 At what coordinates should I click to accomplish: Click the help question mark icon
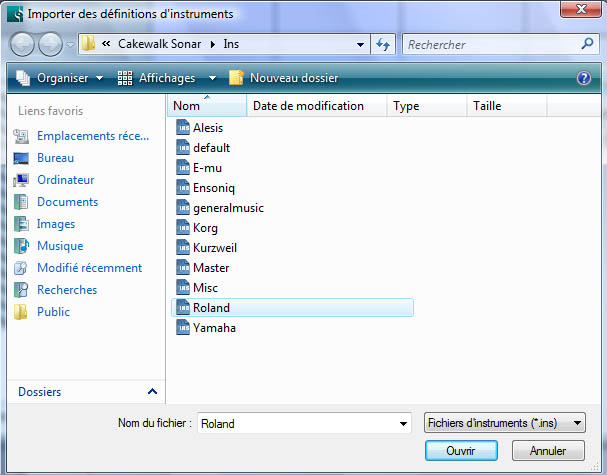click(x=583, y=78)
